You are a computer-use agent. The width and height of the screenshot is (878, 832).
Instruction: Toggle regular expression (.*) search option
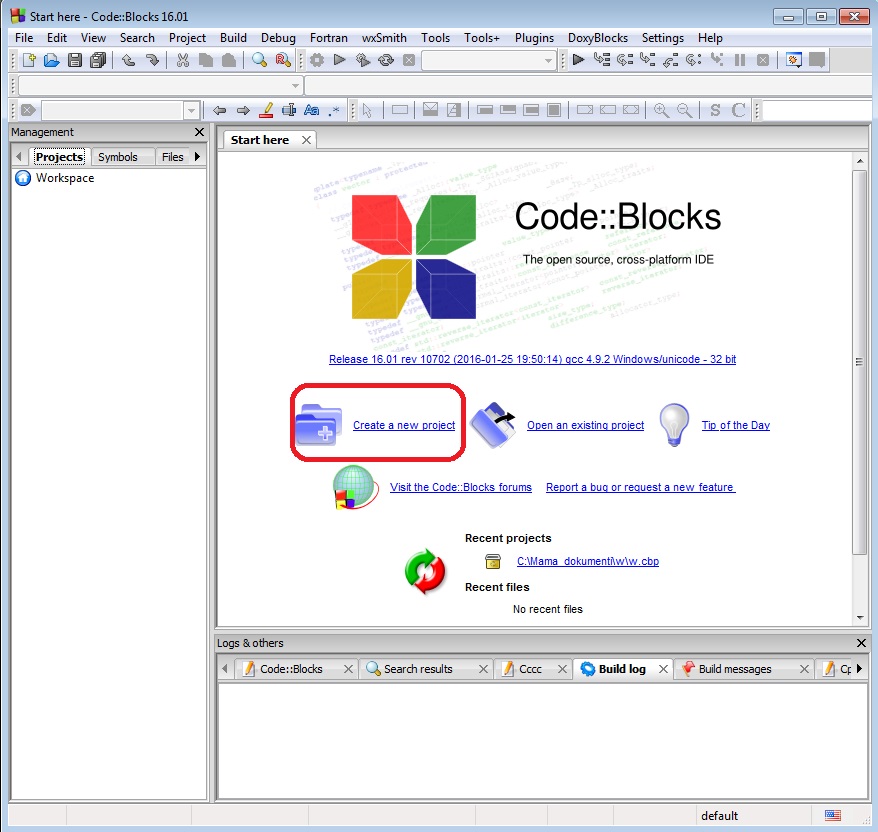(x=334, y=110)
